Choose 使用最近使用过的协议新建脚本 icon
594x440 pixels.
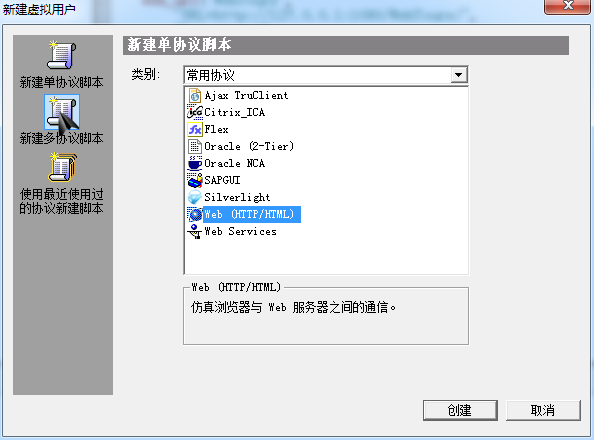pos(63,168)
